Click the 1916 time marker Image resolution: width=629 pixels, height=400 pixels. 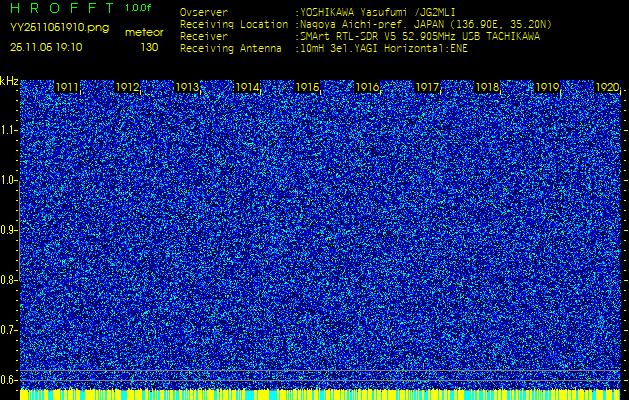(367, 87)
